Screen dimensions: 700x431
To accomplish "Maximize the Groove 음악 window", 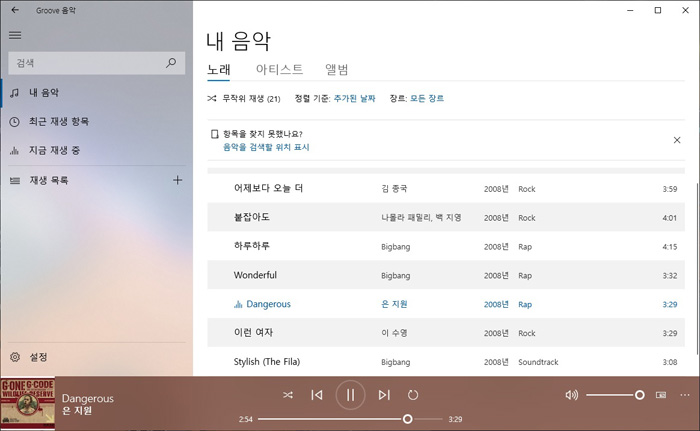I will 658,10.
